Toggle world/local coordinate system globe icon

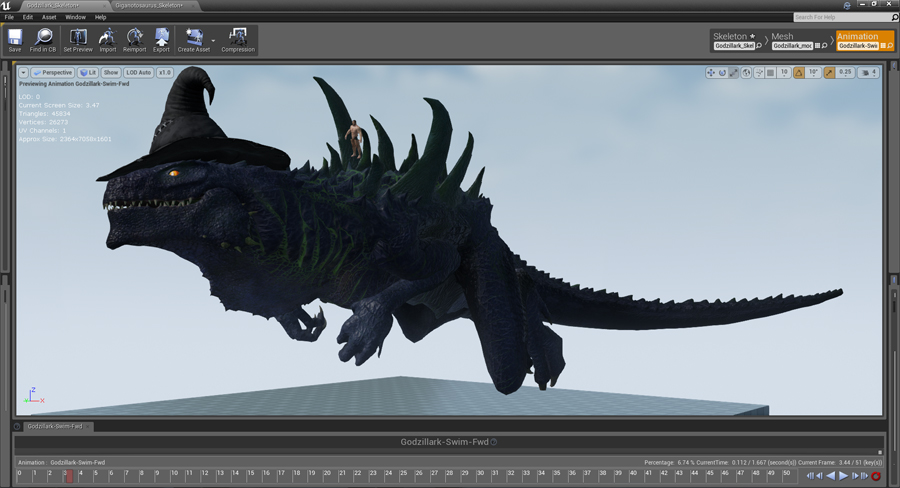746,72
